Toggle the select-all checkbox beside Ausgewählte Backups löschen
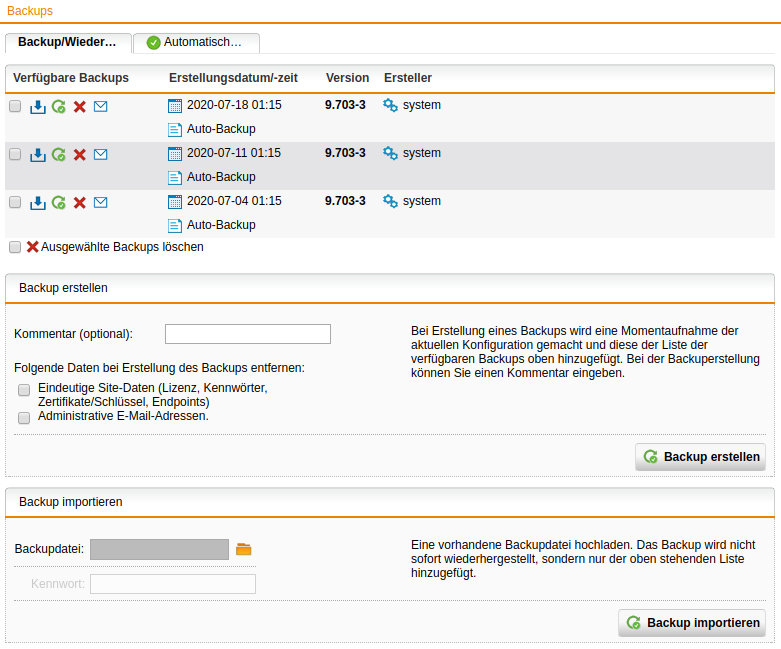781x649 pixels. pos(15,247)
